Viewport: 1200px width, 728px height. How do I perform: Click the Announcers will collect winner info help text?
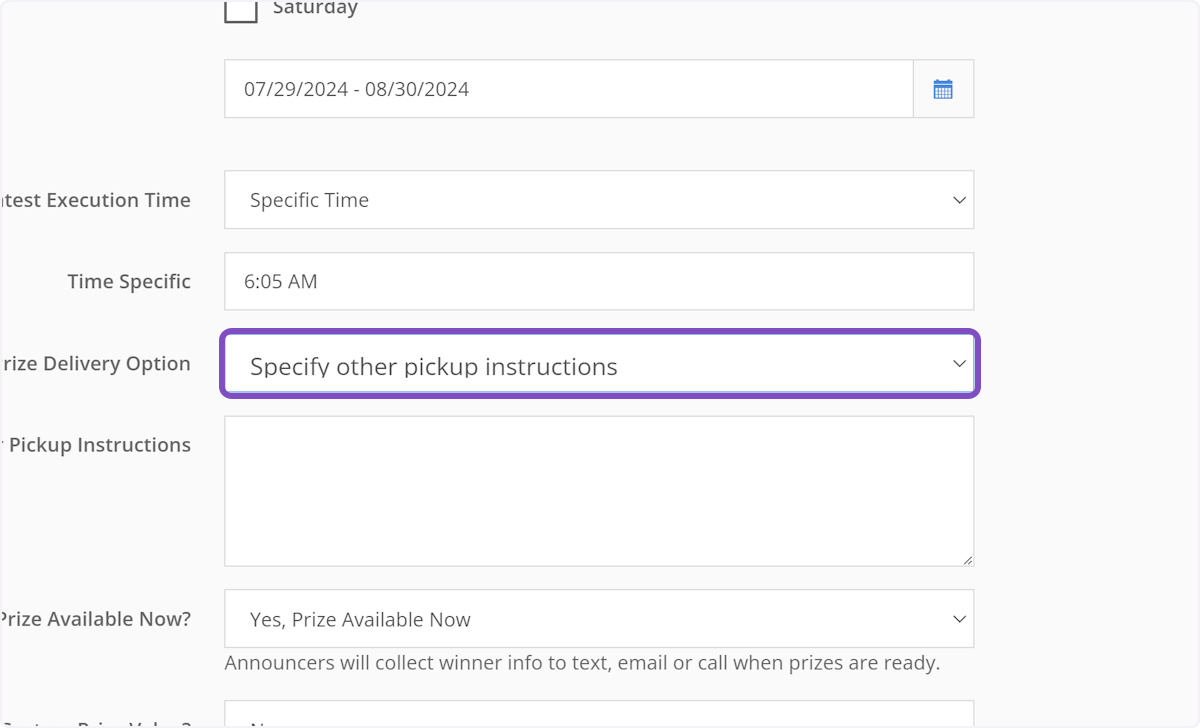tap(582, 663)
